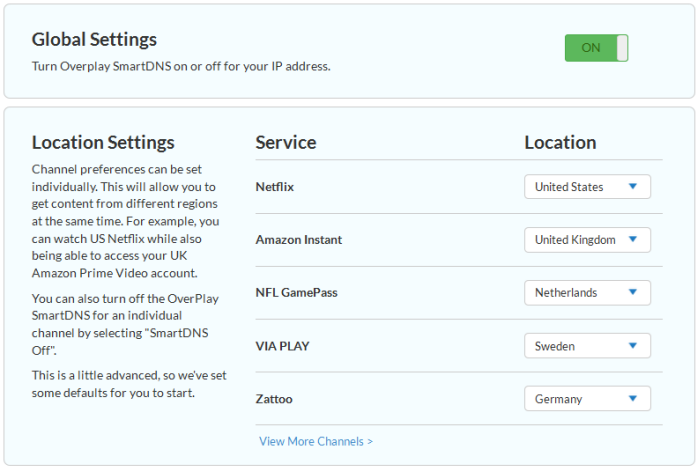Click the NFL GamePass service name
The image size is (700, 469).
tap(296, 293)
